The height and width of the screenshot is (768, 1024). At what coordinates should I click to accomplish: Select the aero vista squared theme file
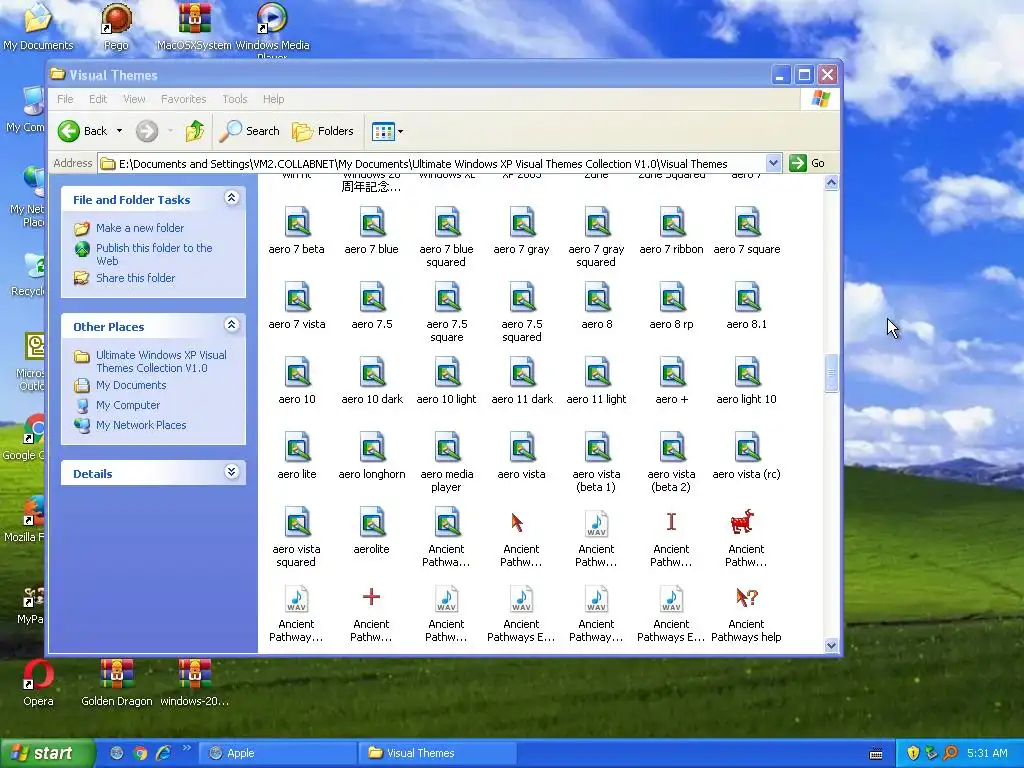point(296,537)
